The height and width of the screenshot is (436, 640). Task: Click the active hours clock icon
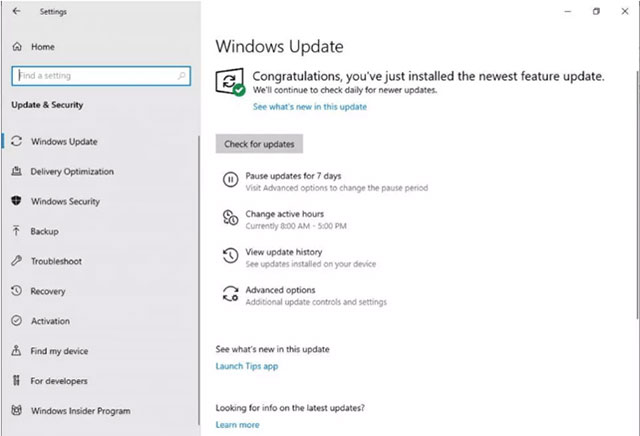coord(230,218)
